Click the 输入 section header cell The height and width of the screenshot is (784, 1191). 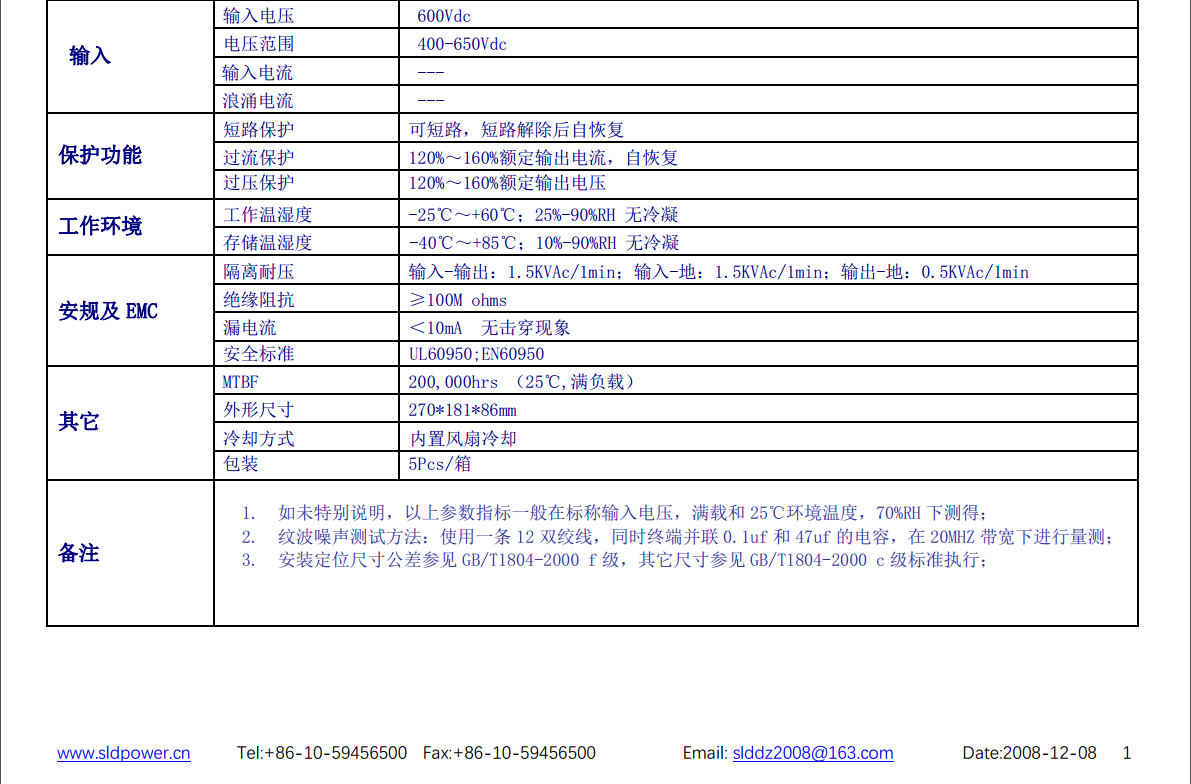[90, 56]
